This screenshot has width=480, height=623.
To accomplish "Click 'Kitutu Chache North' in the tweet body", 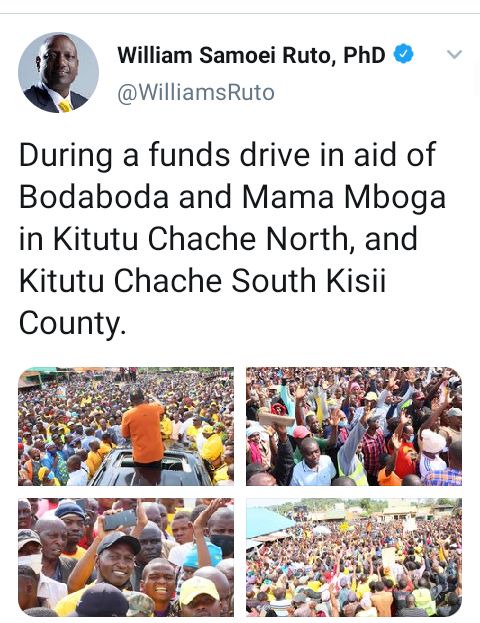I will pos(204,239).
